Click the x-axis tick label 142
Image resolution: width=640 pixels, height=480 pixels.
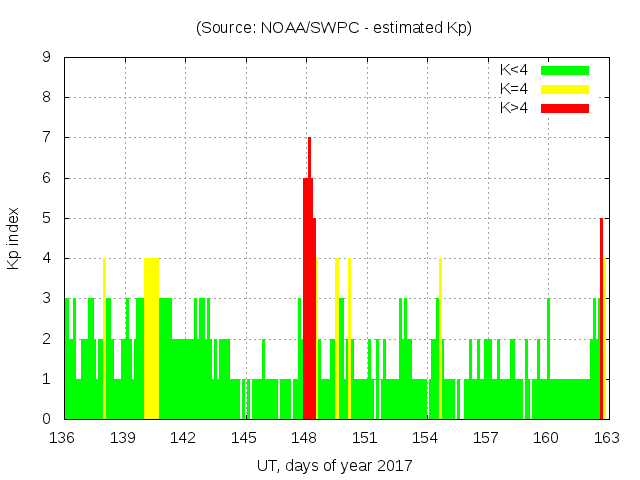point(183,438)
